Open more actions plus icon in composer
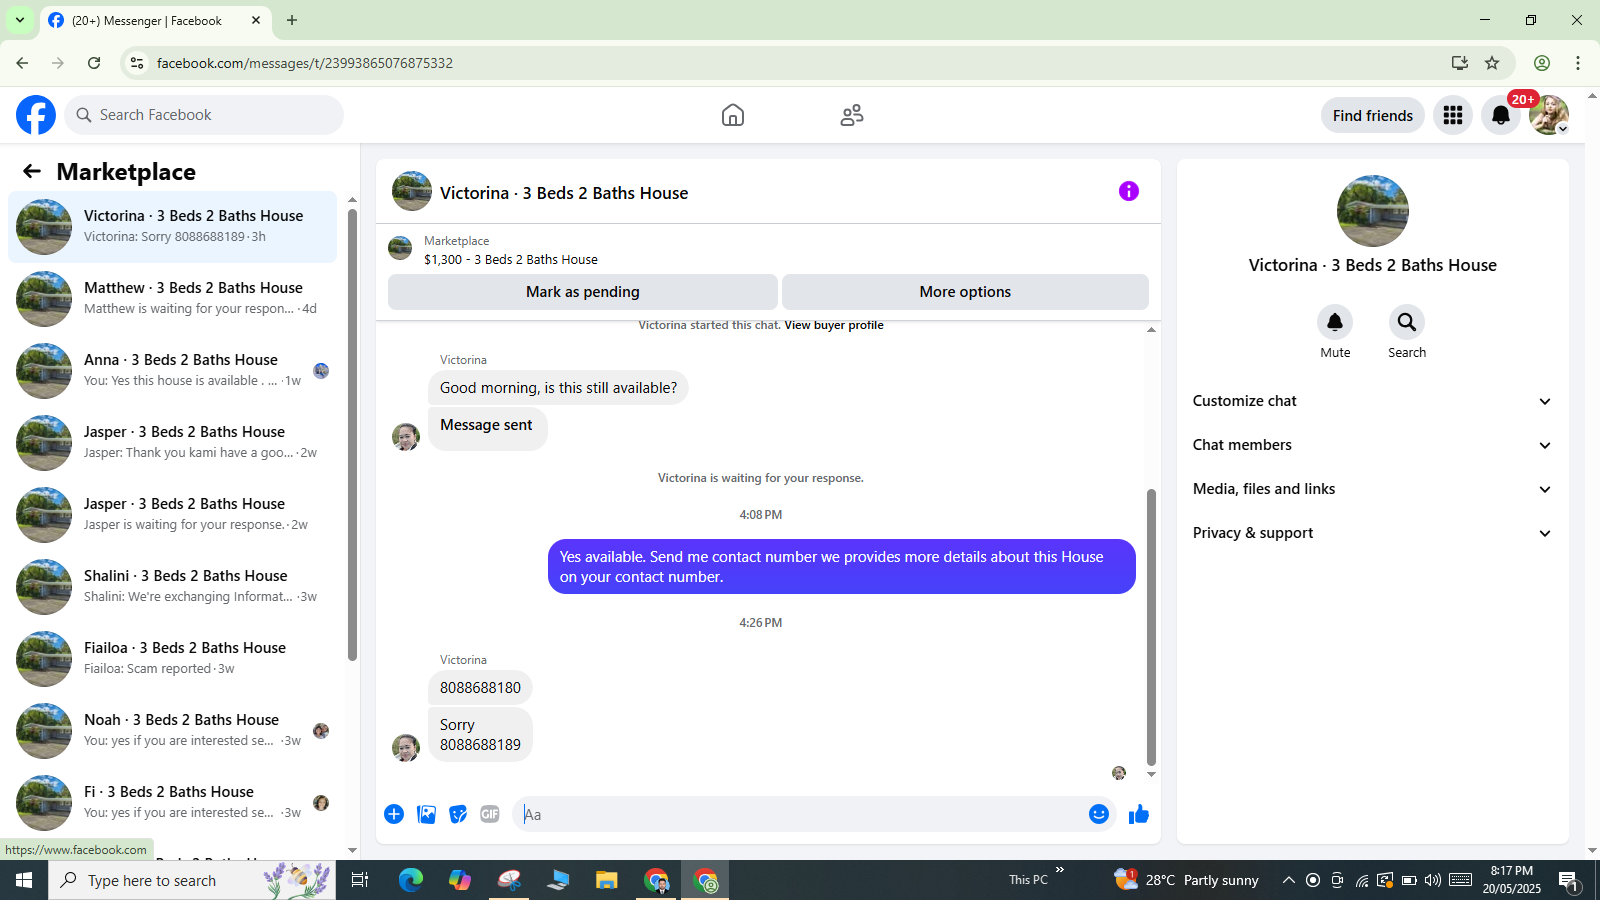The image size is (1600, 900). (x=394, y=814)
